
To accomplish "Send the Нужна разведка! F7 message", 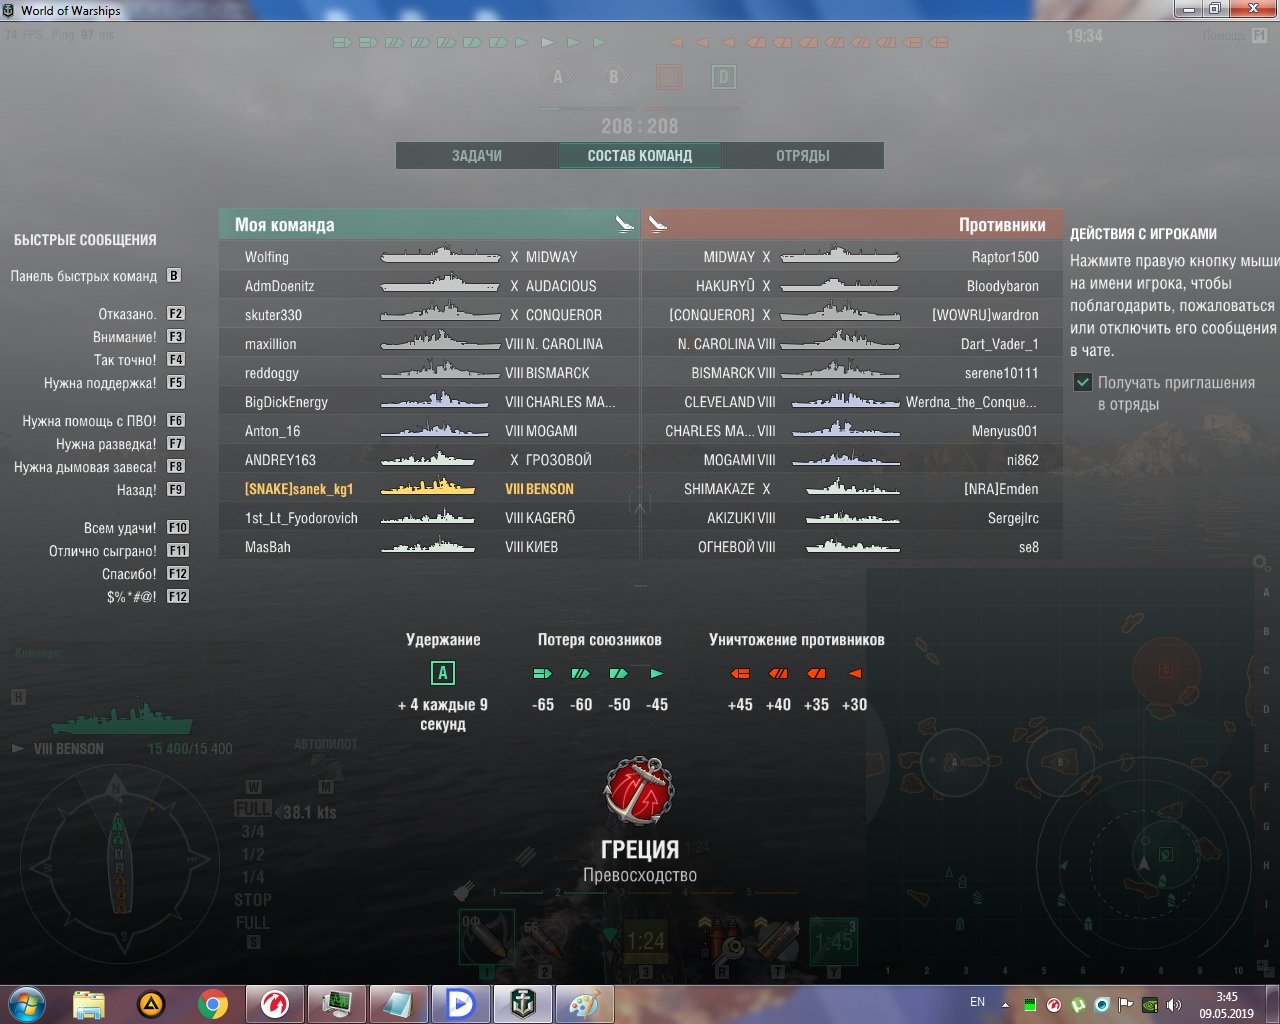I will [120, 444].
